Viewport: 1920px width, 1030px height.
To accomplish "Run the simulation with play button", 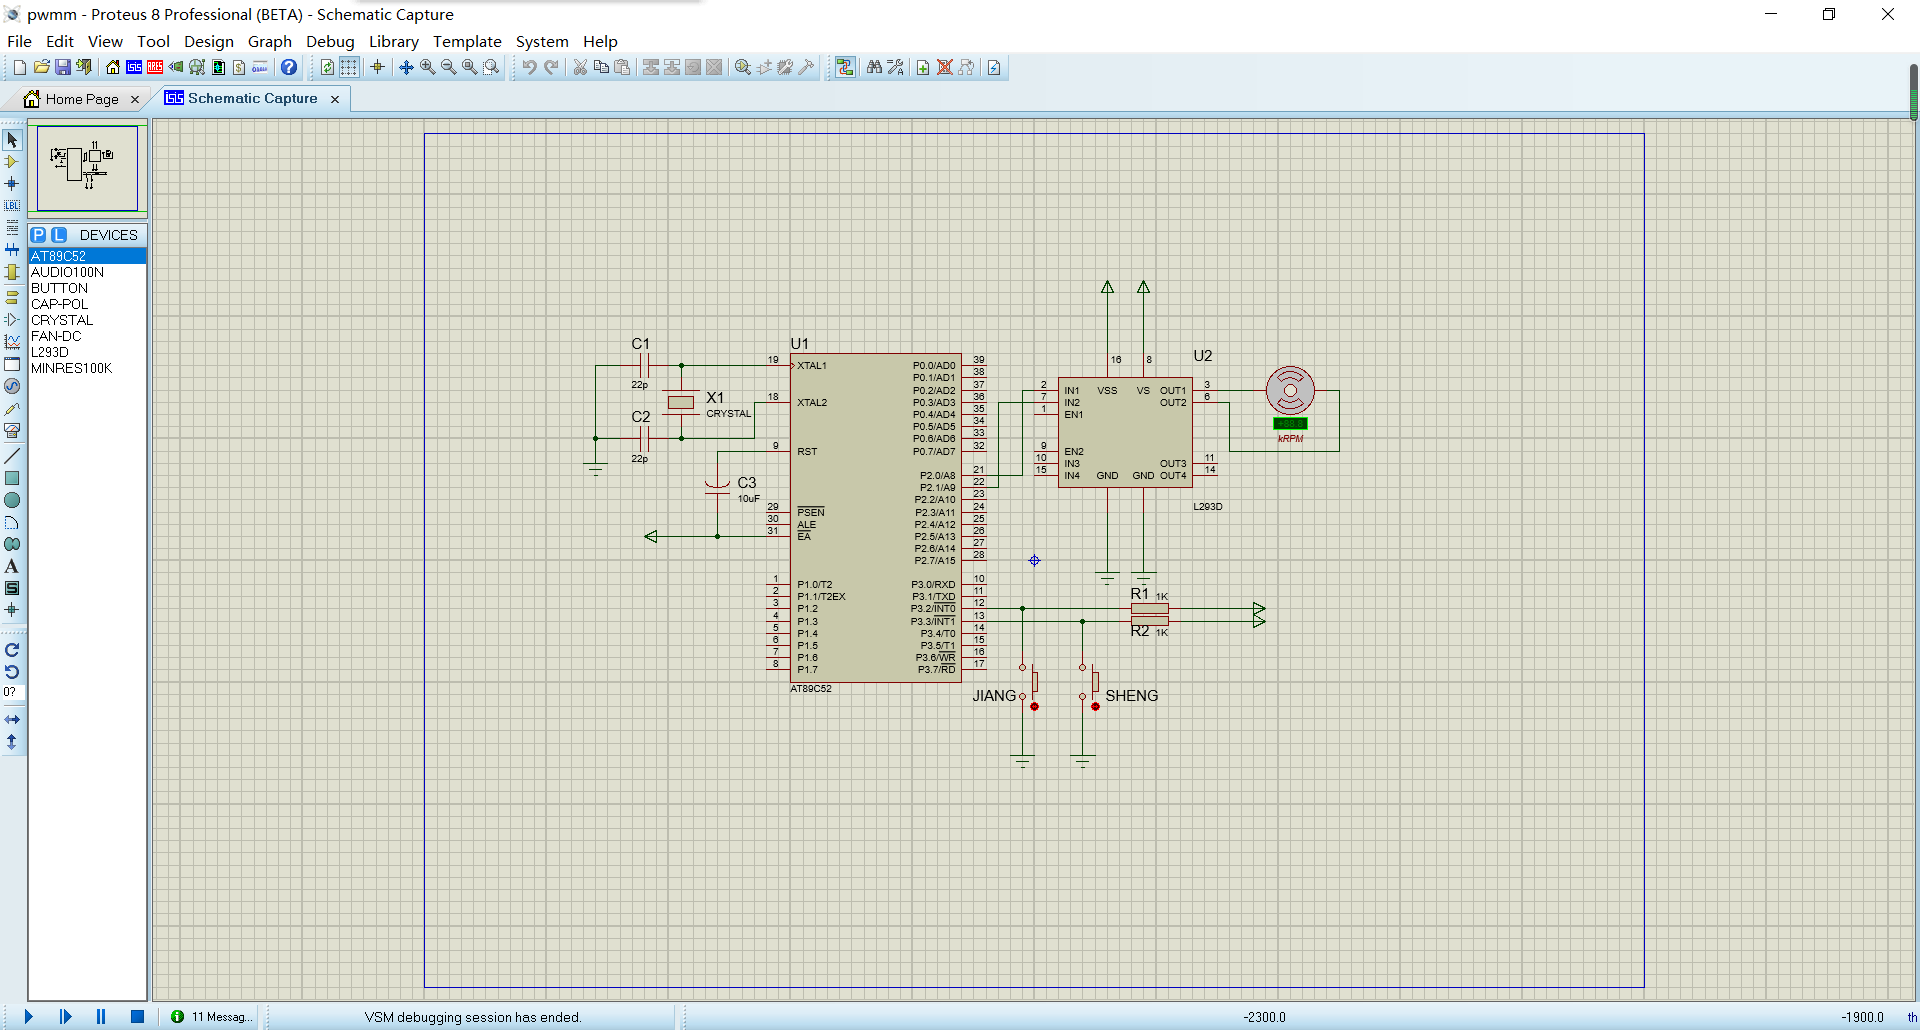I will point(28,1017).
